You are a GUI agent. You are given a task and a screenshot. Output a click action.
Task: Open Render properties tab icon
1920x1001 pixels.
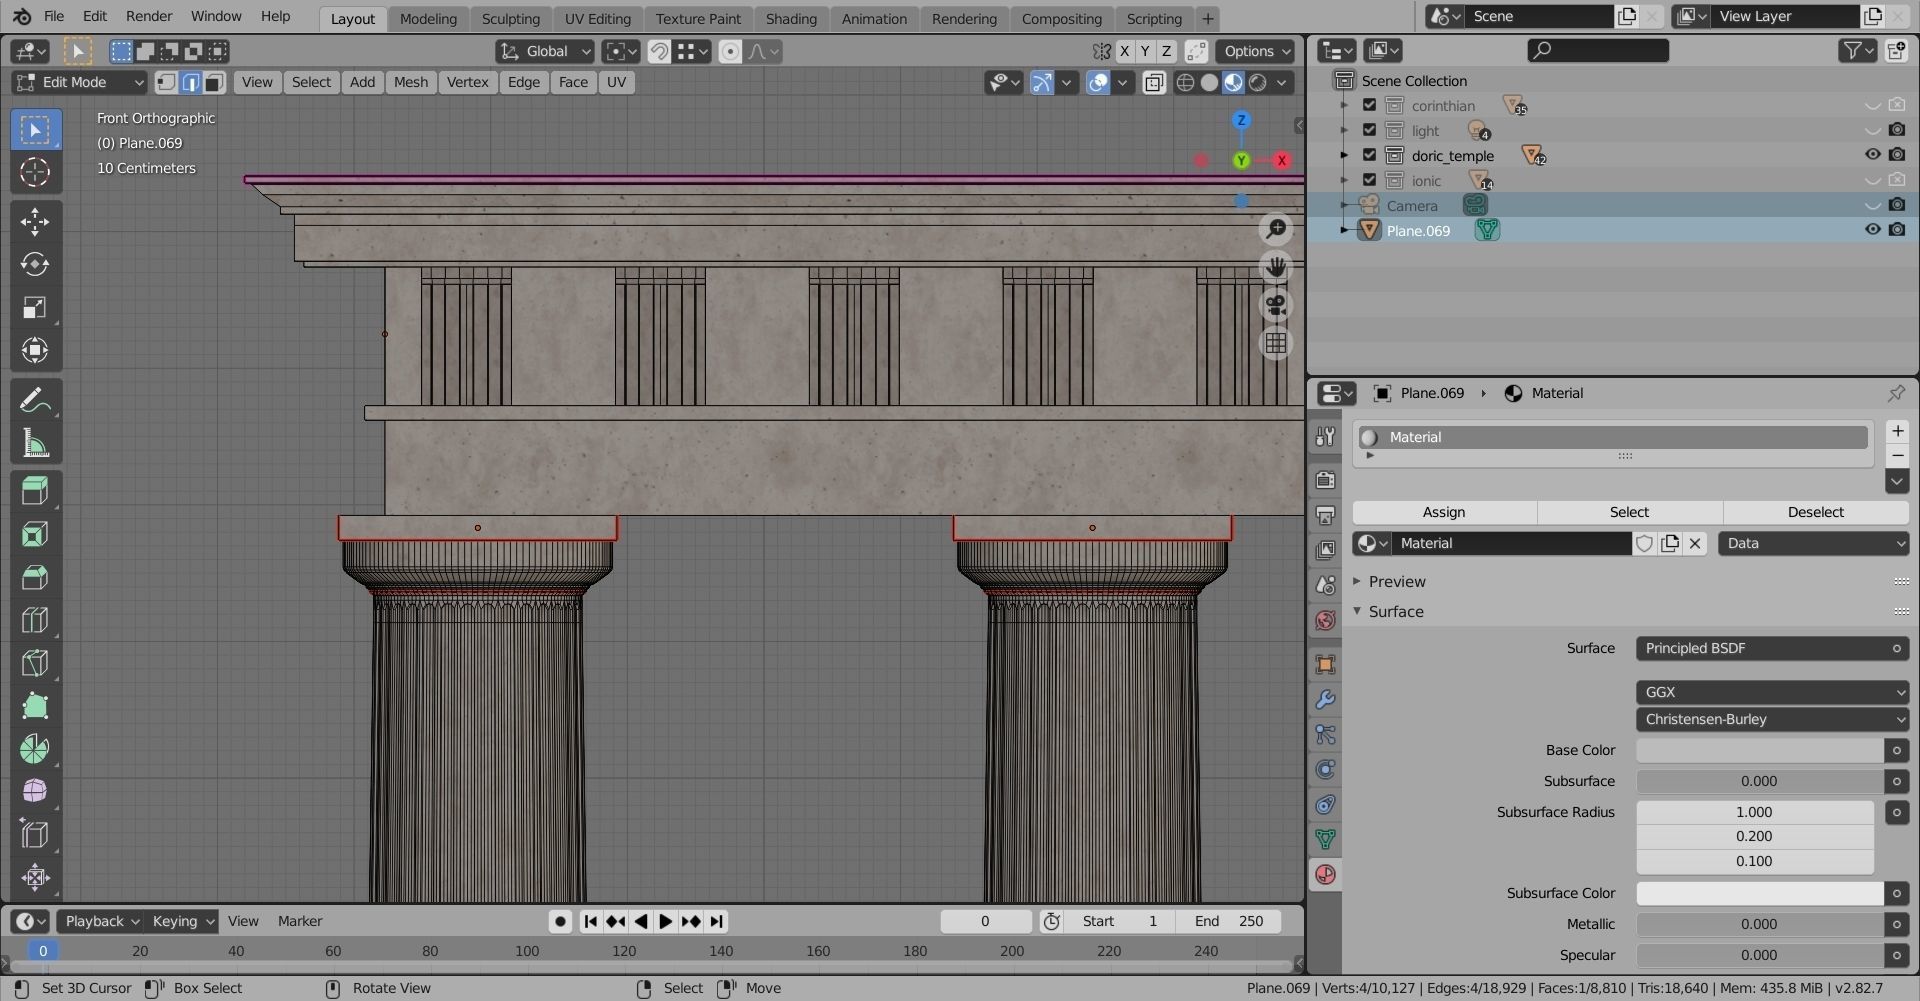[x=1325, y=480]
